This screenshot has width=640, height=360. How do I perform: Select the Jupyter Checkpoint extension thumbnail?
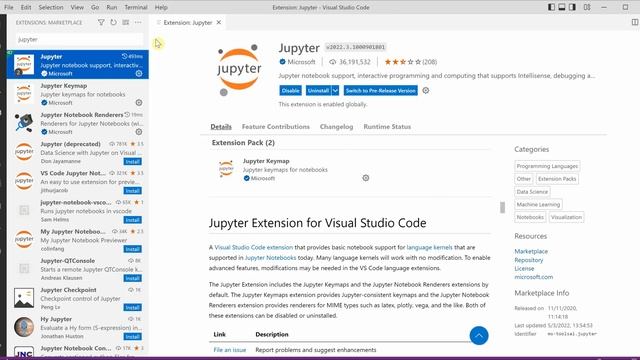[24, 298]
